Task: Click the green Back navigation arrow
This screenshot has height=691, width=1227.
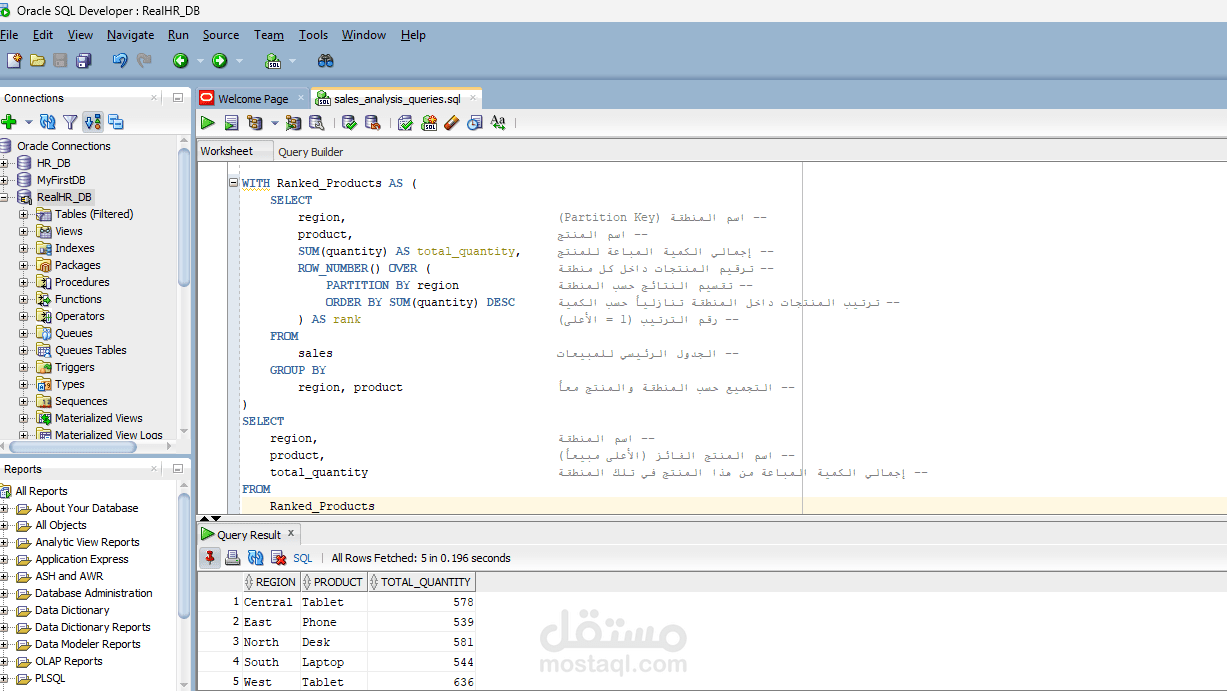Action: click(180, 61)
